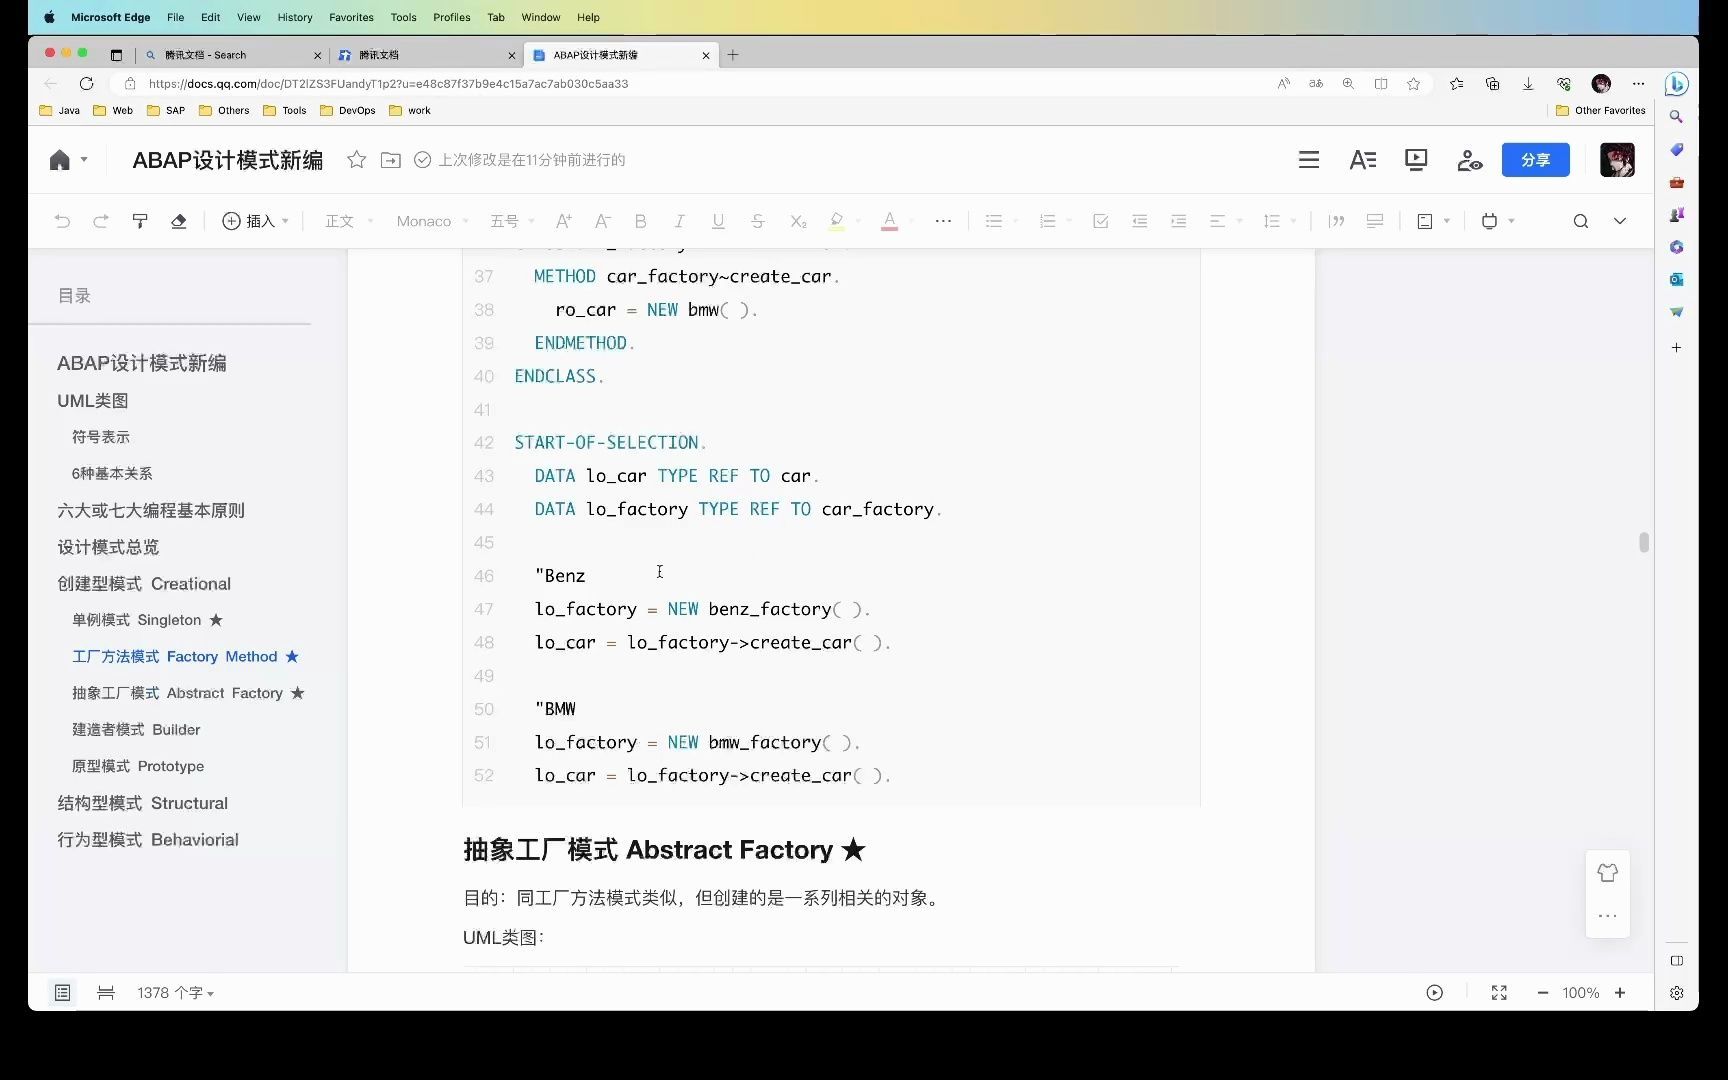Viewport: 1728px width, 1080px height.
Task: Toggle strikethrough formatting
Action: [x=757, y=221]
